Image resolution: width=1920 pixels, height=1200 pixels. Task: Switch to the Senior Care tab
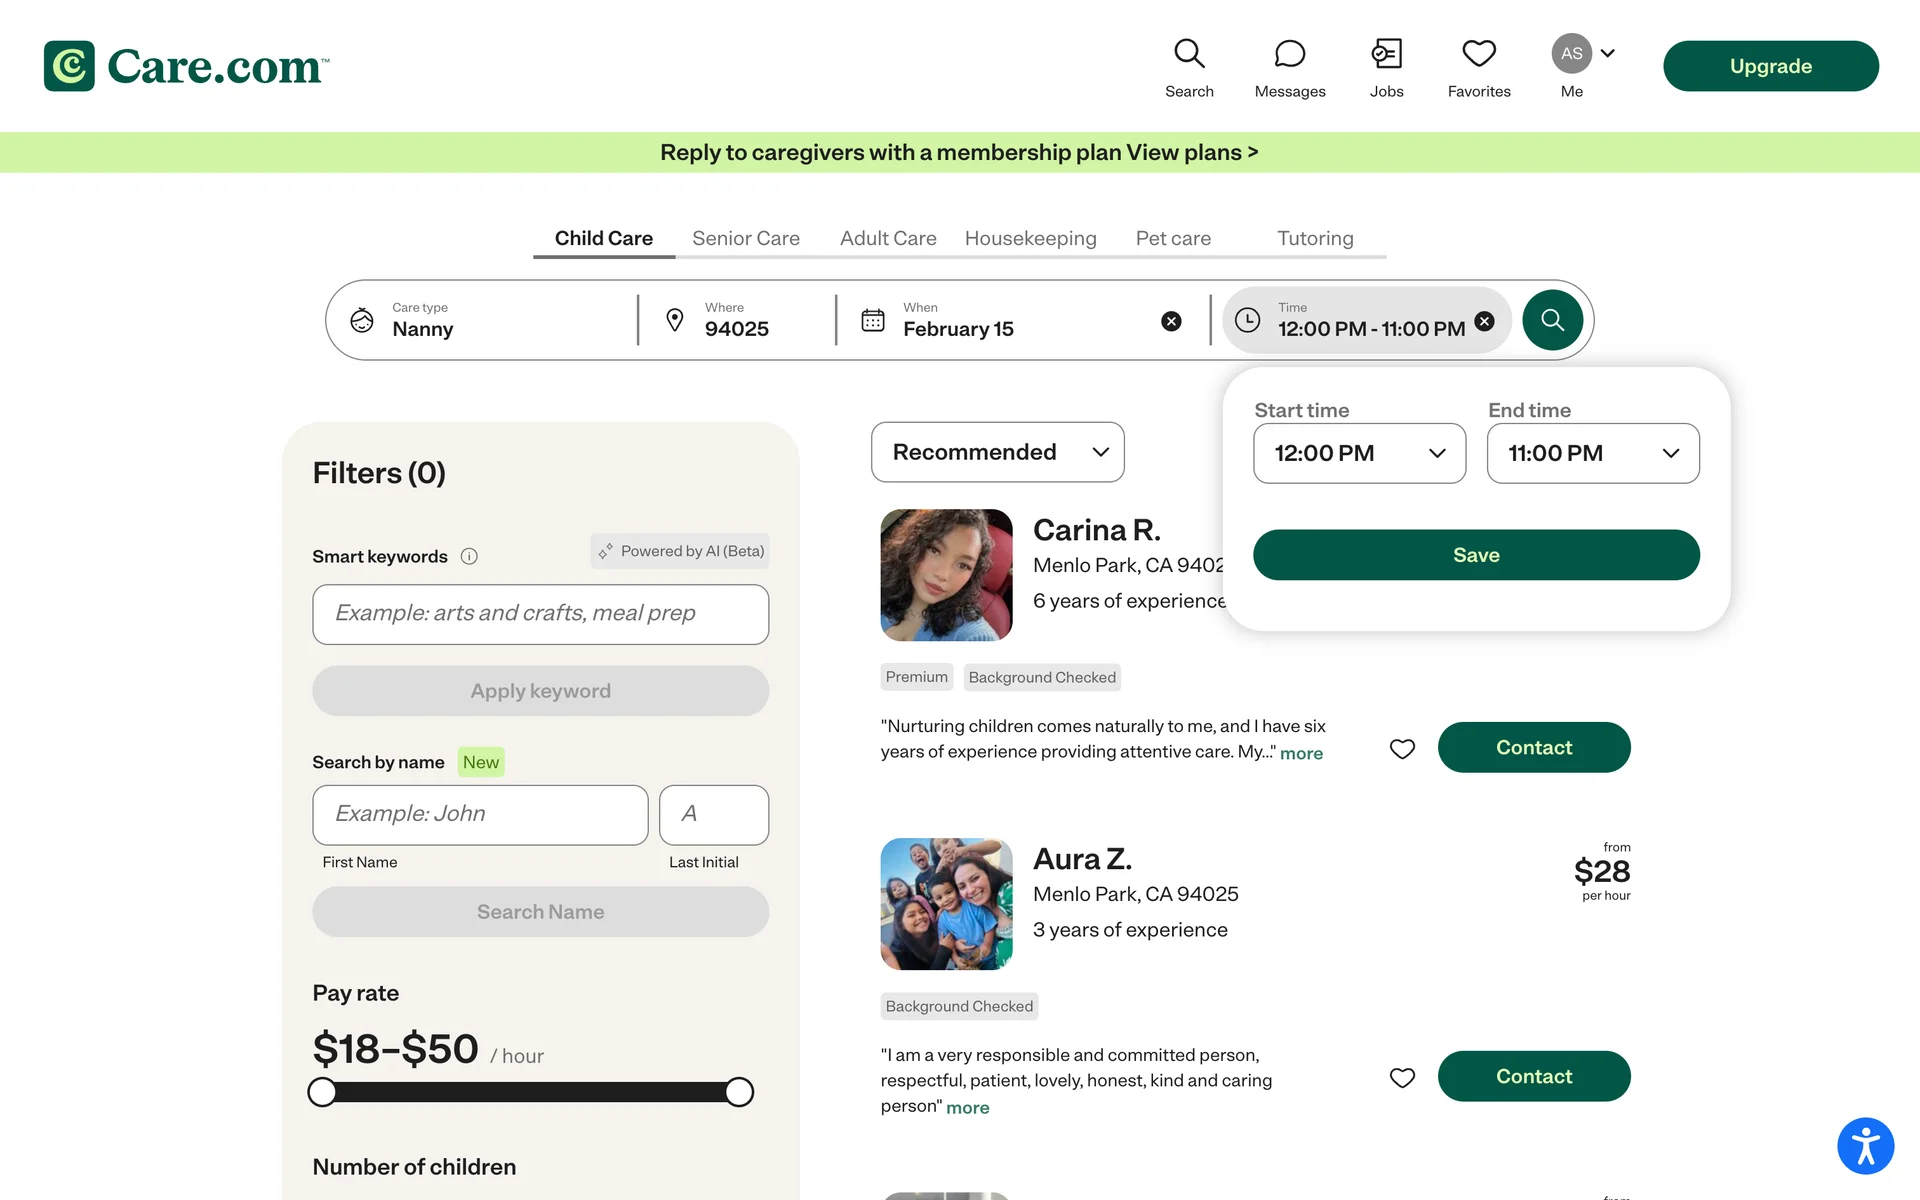(x=745, y=238)
